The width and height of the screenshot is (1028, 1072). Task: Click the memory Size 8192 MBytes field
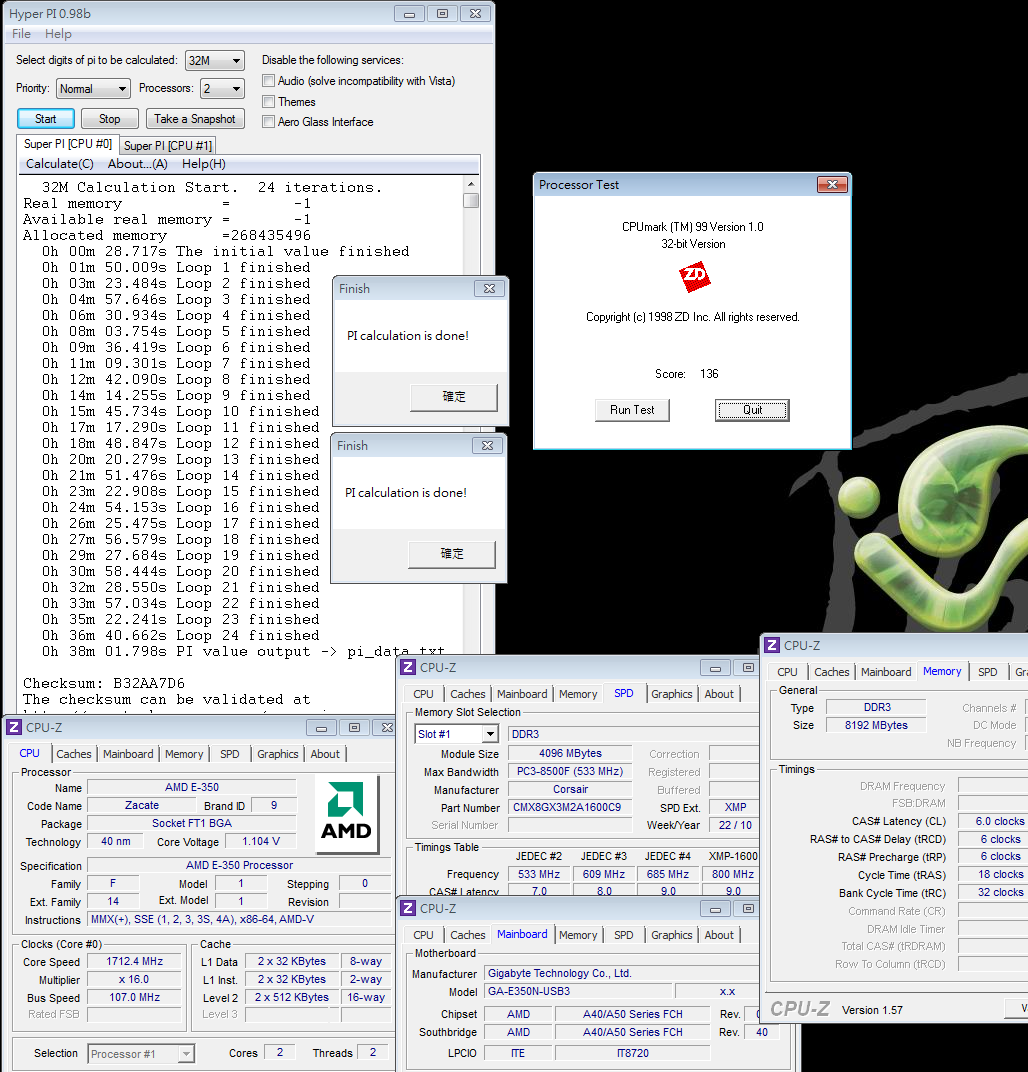click(x=876, y=725)
